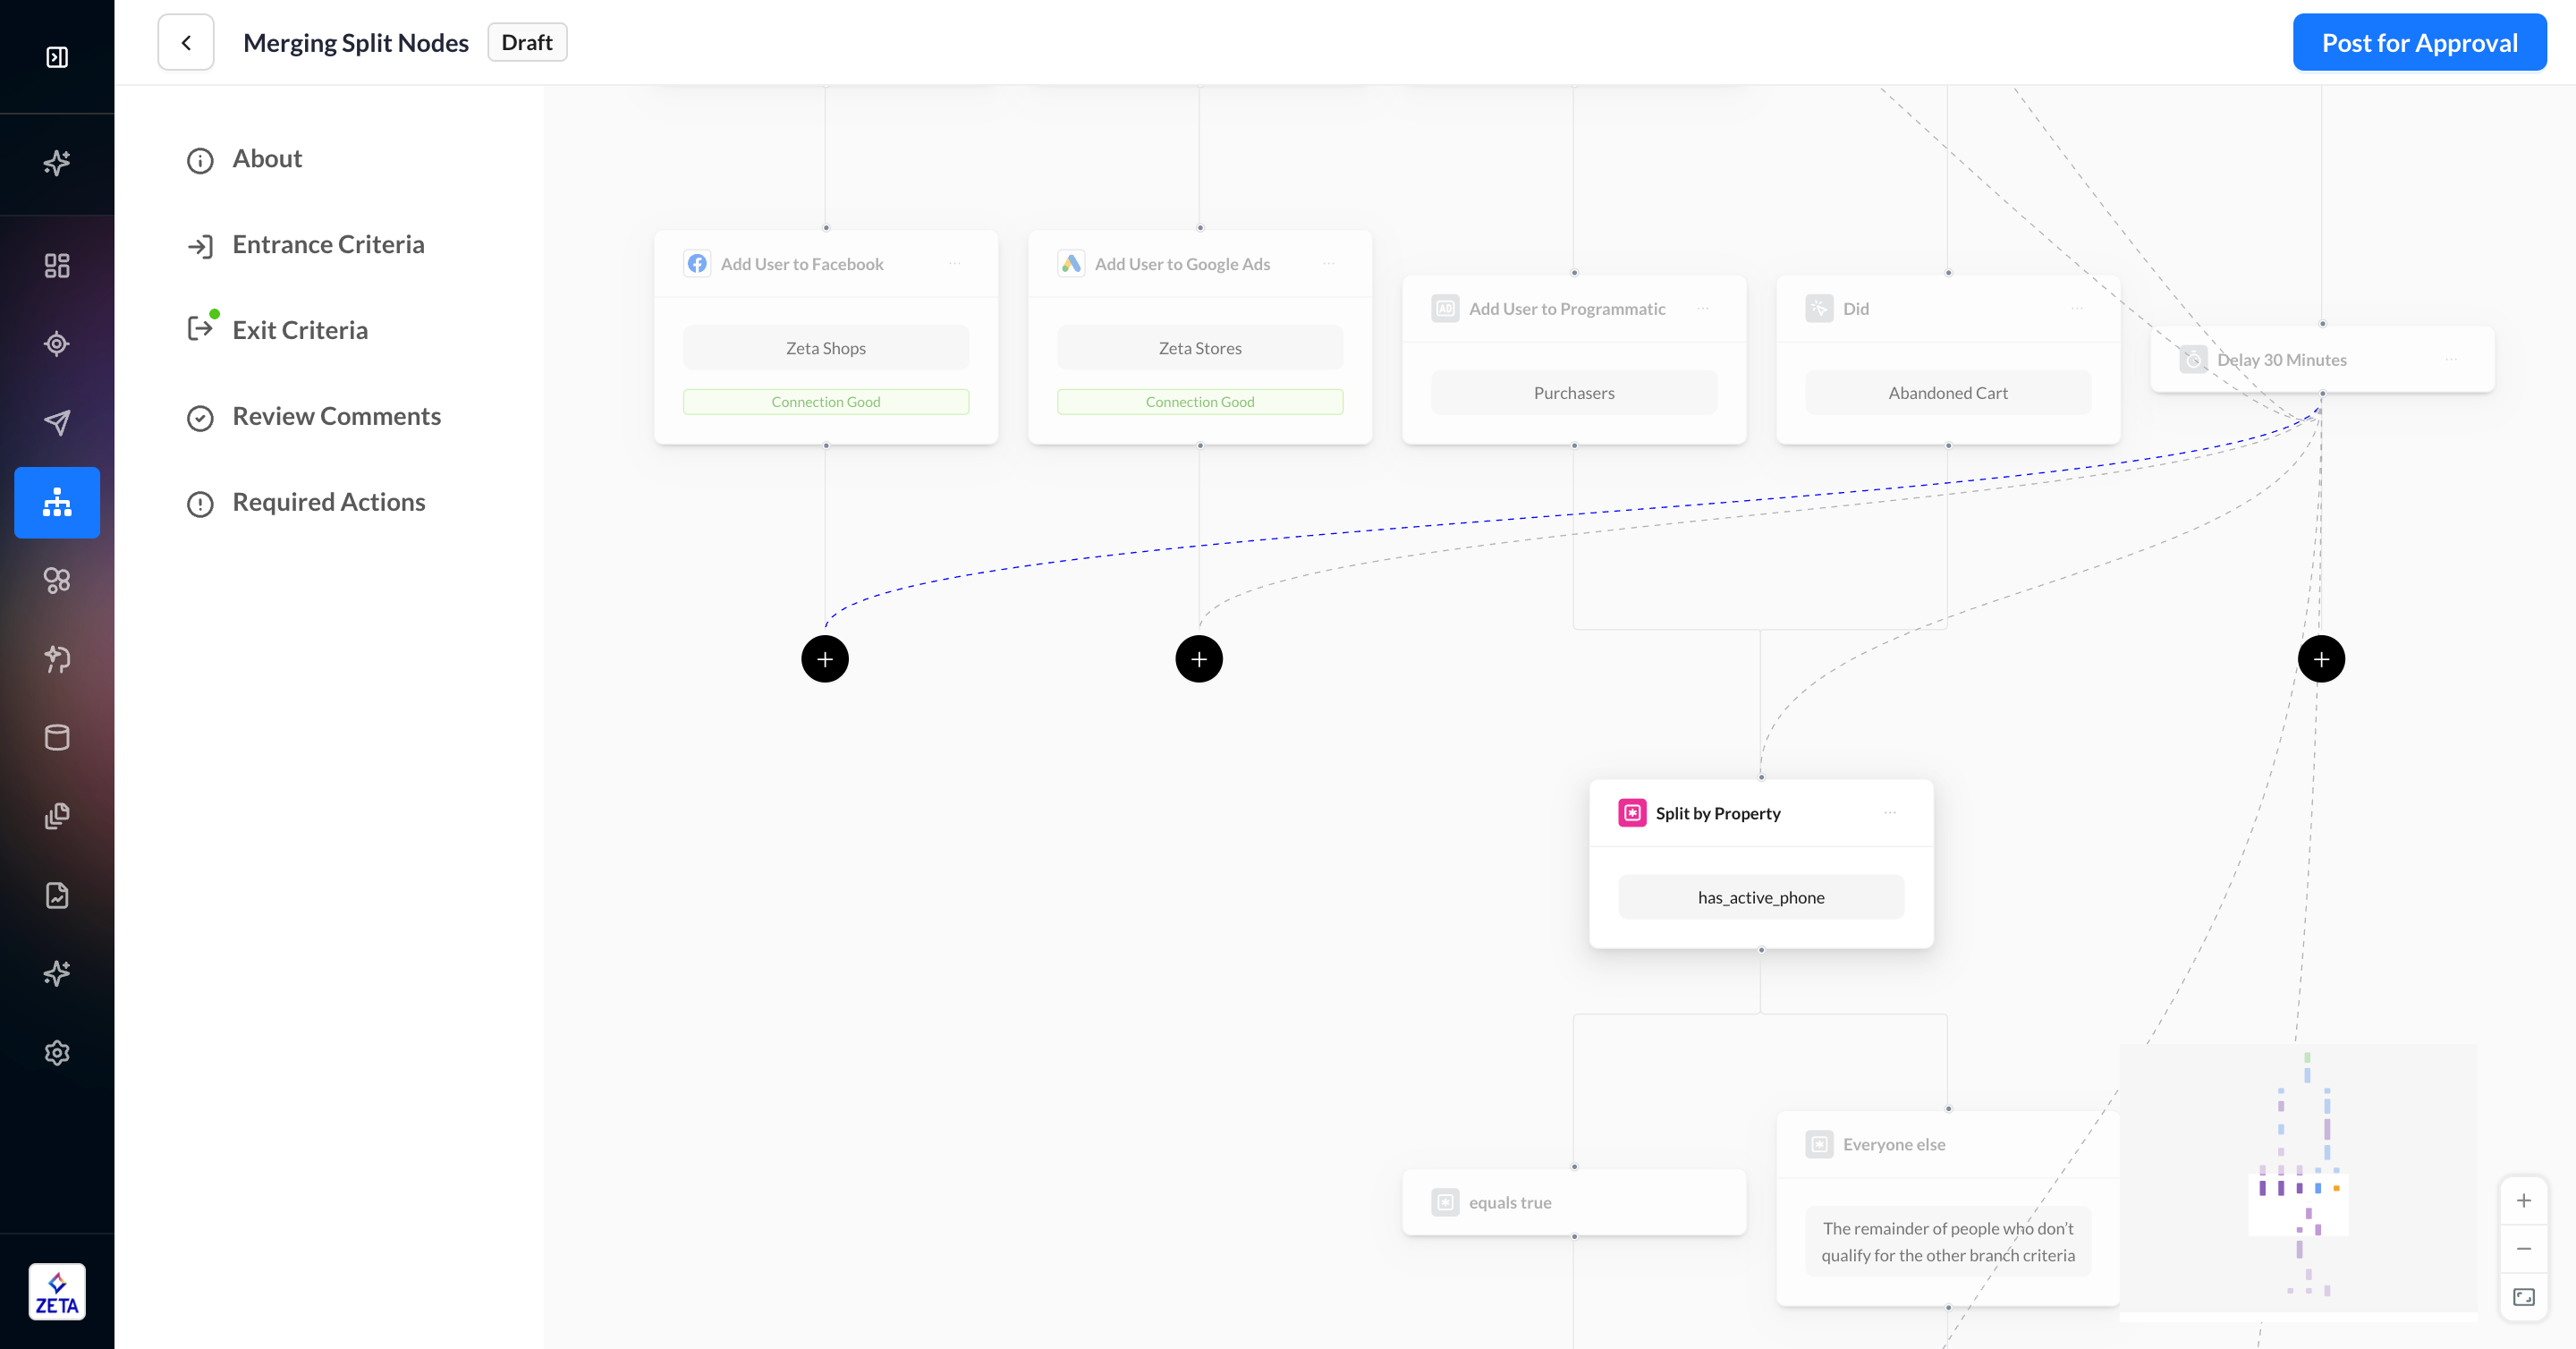Open Add User to Google Ads options menu
The height and width of the screenshot is (1349, 2576).
(1328, 264)
